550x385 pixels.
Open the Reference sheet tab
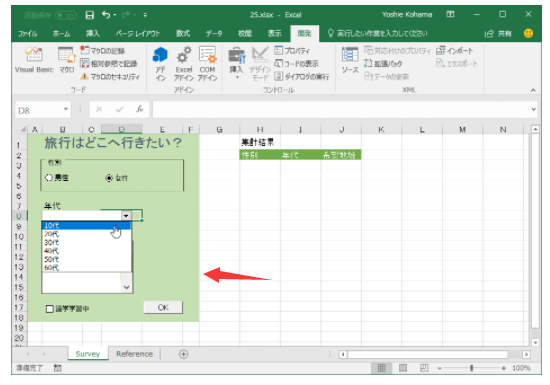(x=134, y=354)
